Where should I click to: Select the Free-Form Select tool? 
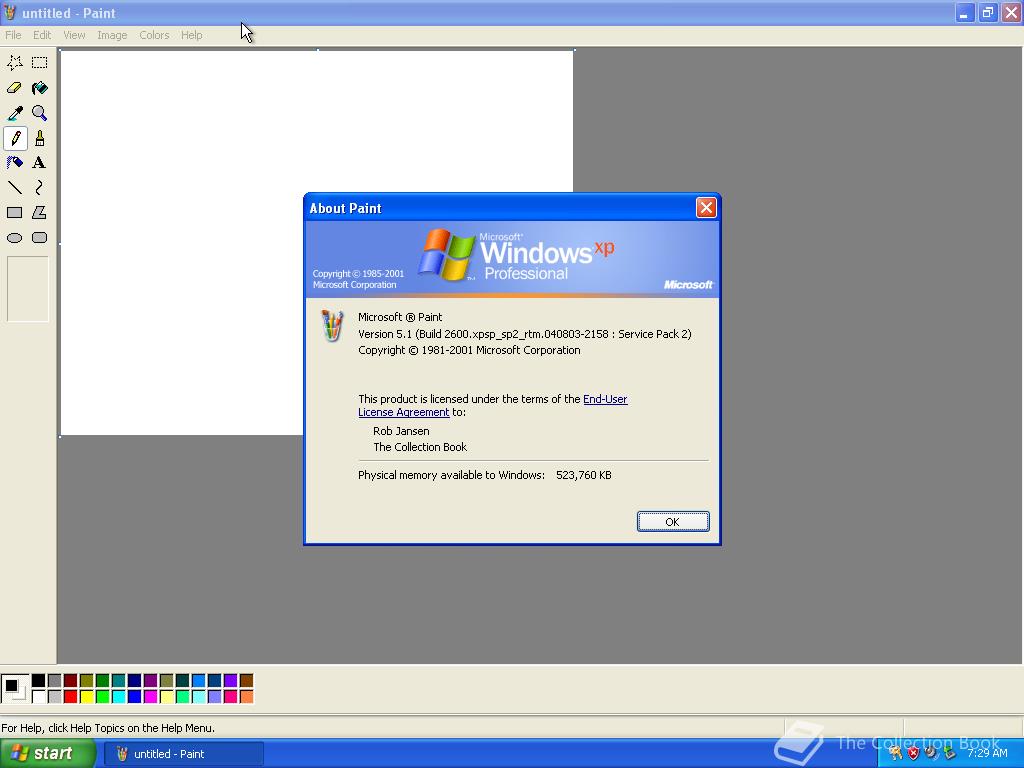(14, 63)
